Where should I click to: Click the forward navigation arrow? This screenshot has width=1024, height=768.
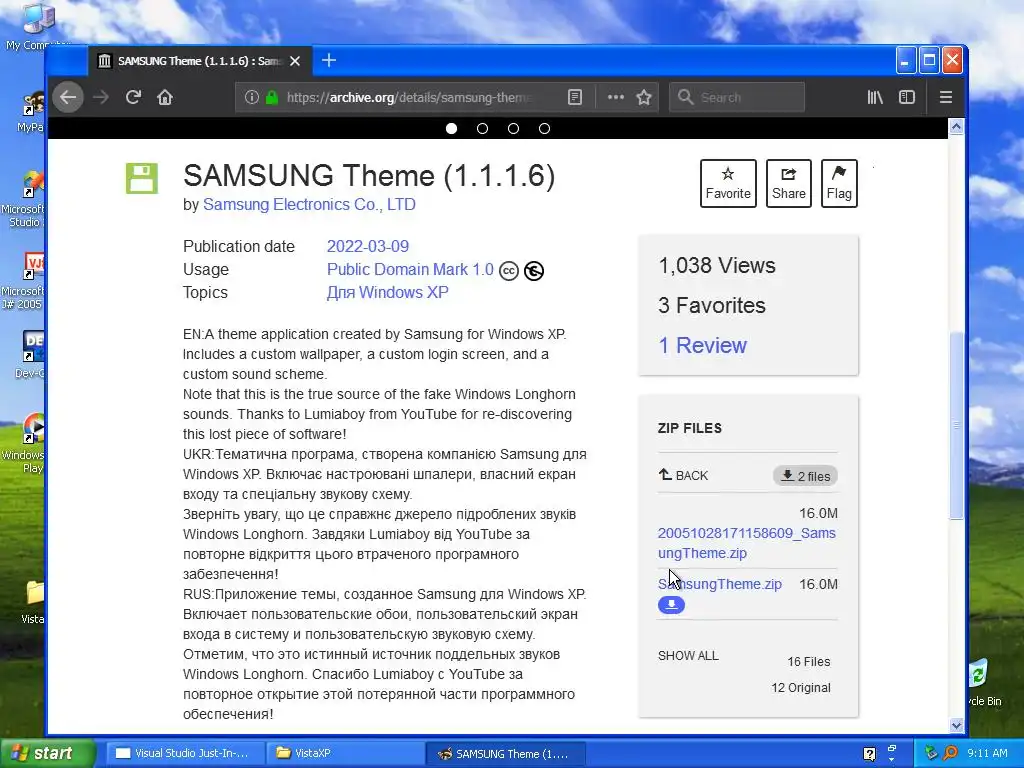point(101,97)
